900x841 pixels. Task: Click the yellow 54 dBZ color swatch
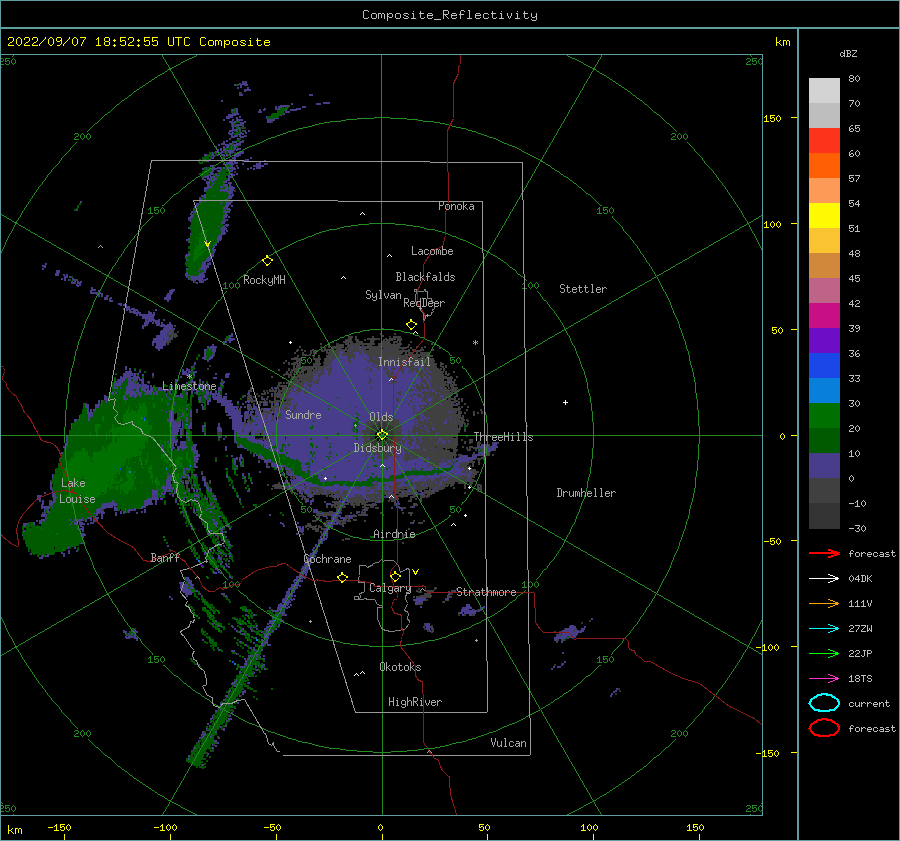(824, 215)
